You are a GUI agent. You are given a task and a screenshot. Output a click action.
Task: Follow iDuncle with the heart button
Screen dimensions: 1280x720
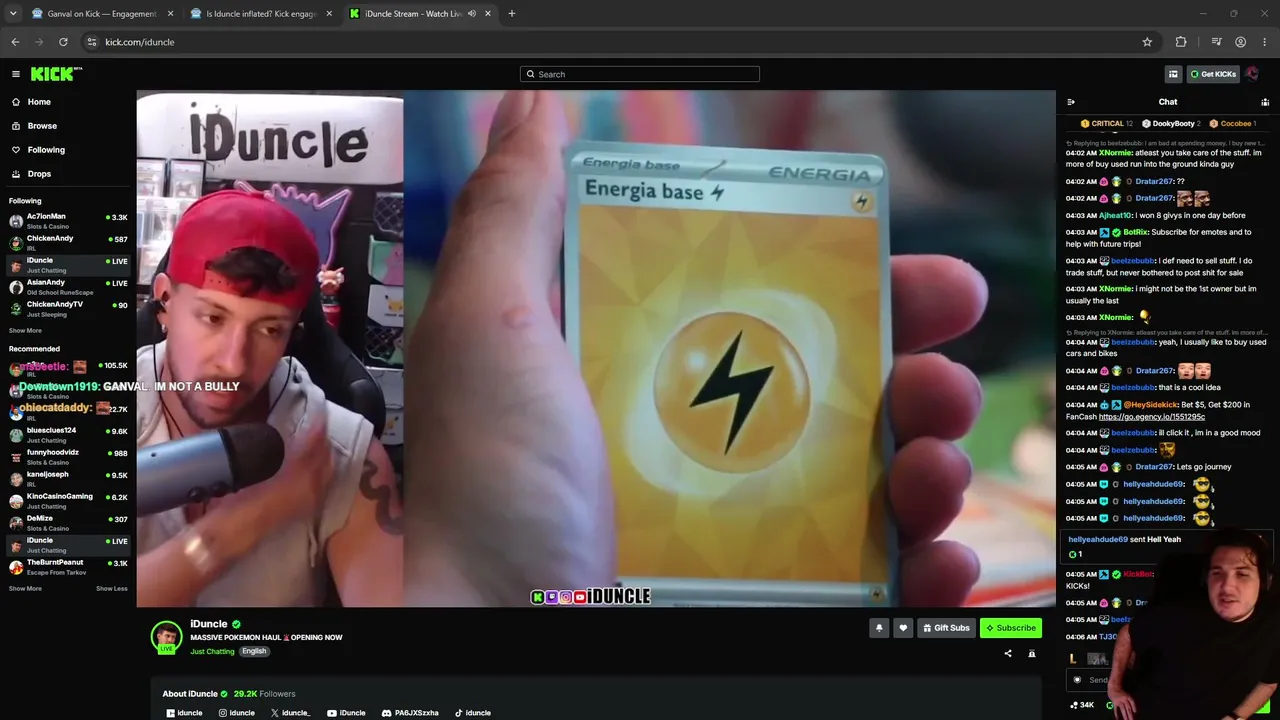coord(903,628)
